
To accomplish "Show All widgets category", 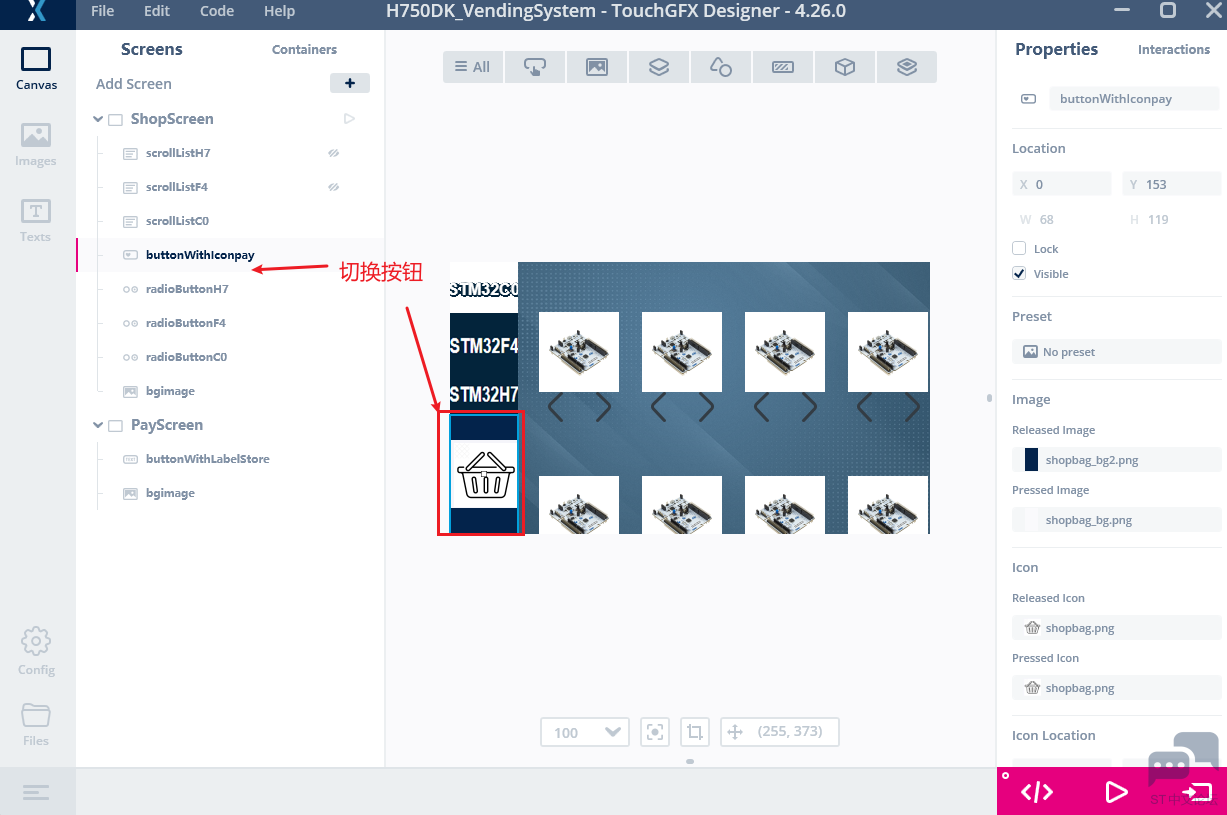I will pyautogui.click(x=473, y=67).
